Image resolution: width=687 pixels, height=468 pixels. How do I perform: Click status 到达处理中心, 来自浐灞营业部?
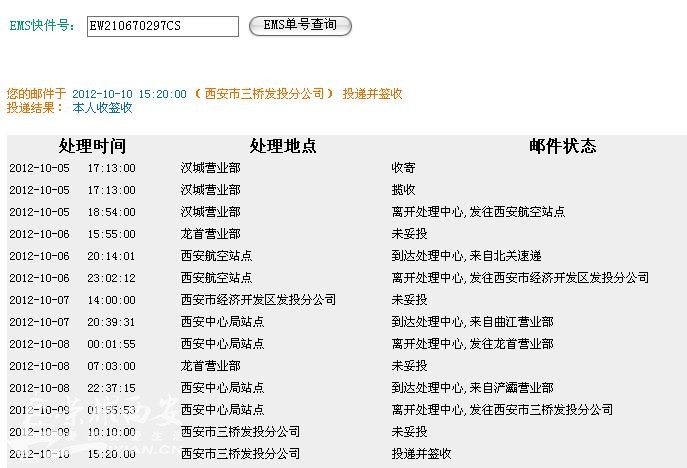(x=472, y=388)
